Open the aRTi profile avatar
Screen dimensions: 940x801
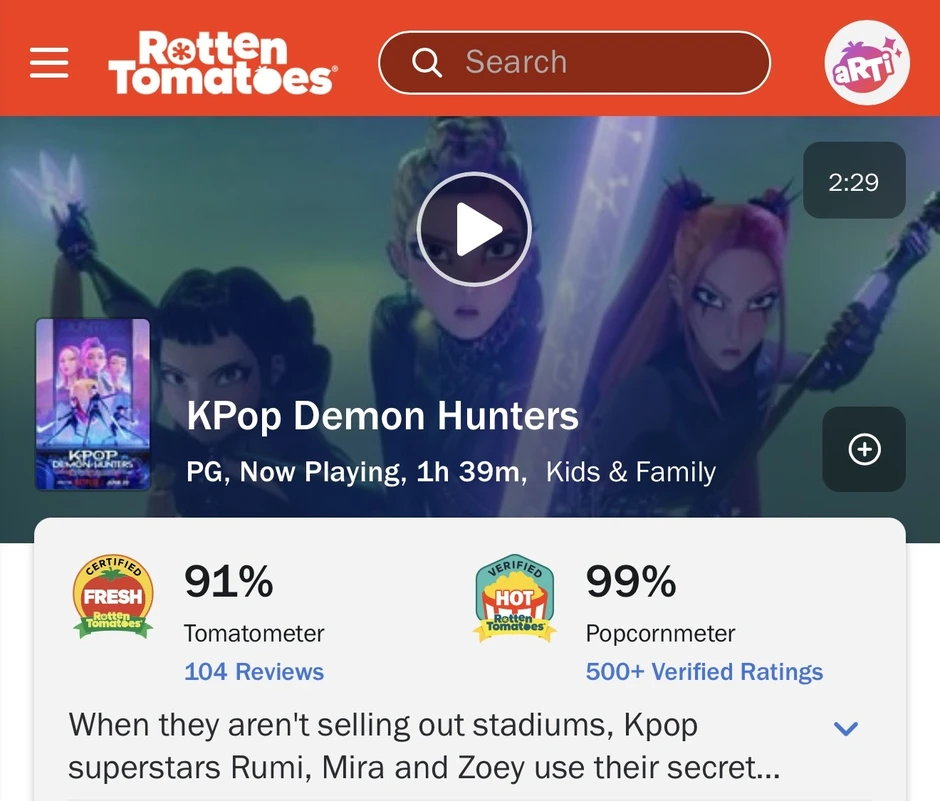866,62
